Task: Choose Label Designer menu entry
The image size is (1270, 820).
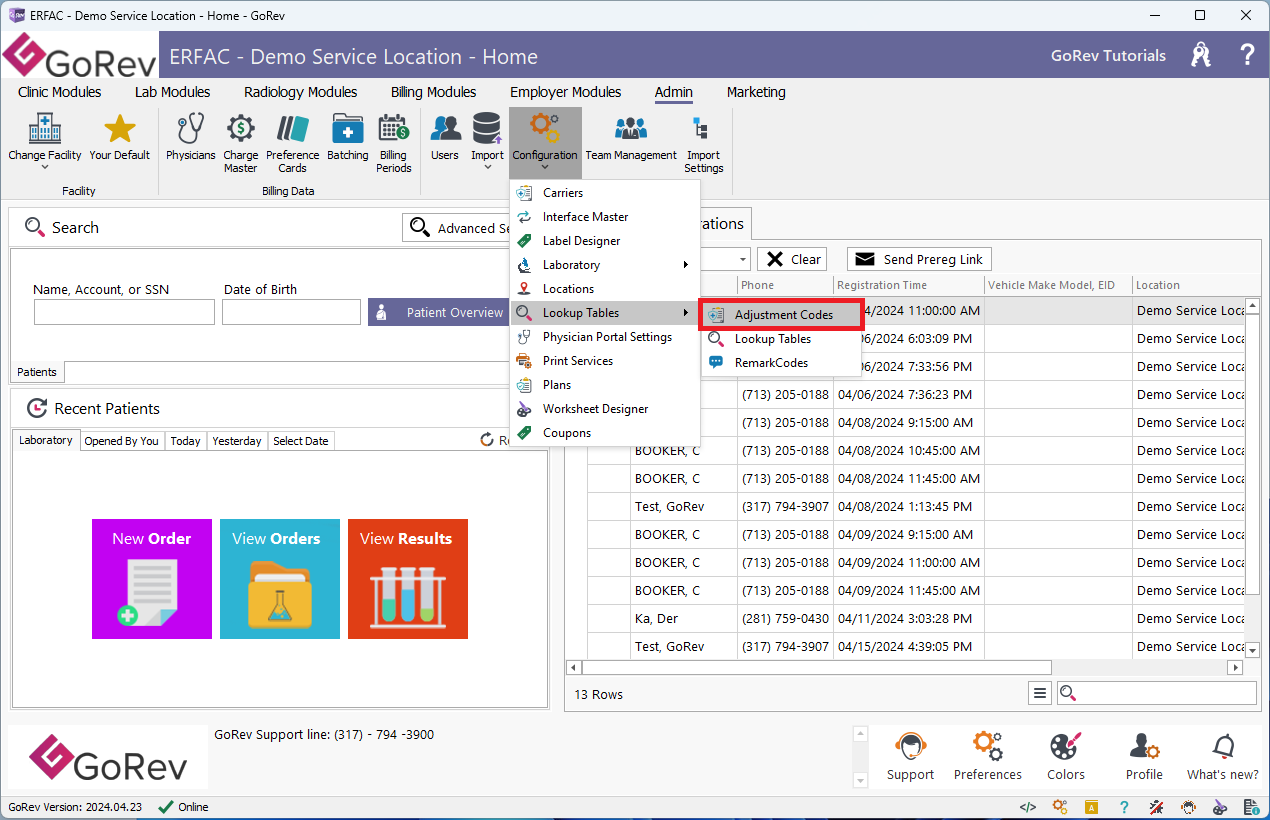Action: coord(604,241)
